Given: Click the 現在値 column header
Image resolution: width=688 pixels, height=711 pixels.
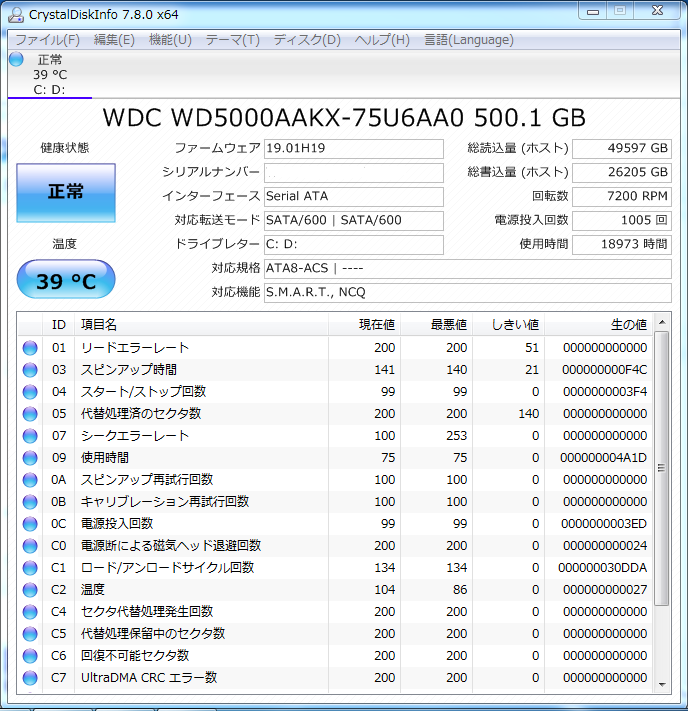Looking at the screenshot, I should click(x=365, y=325).
